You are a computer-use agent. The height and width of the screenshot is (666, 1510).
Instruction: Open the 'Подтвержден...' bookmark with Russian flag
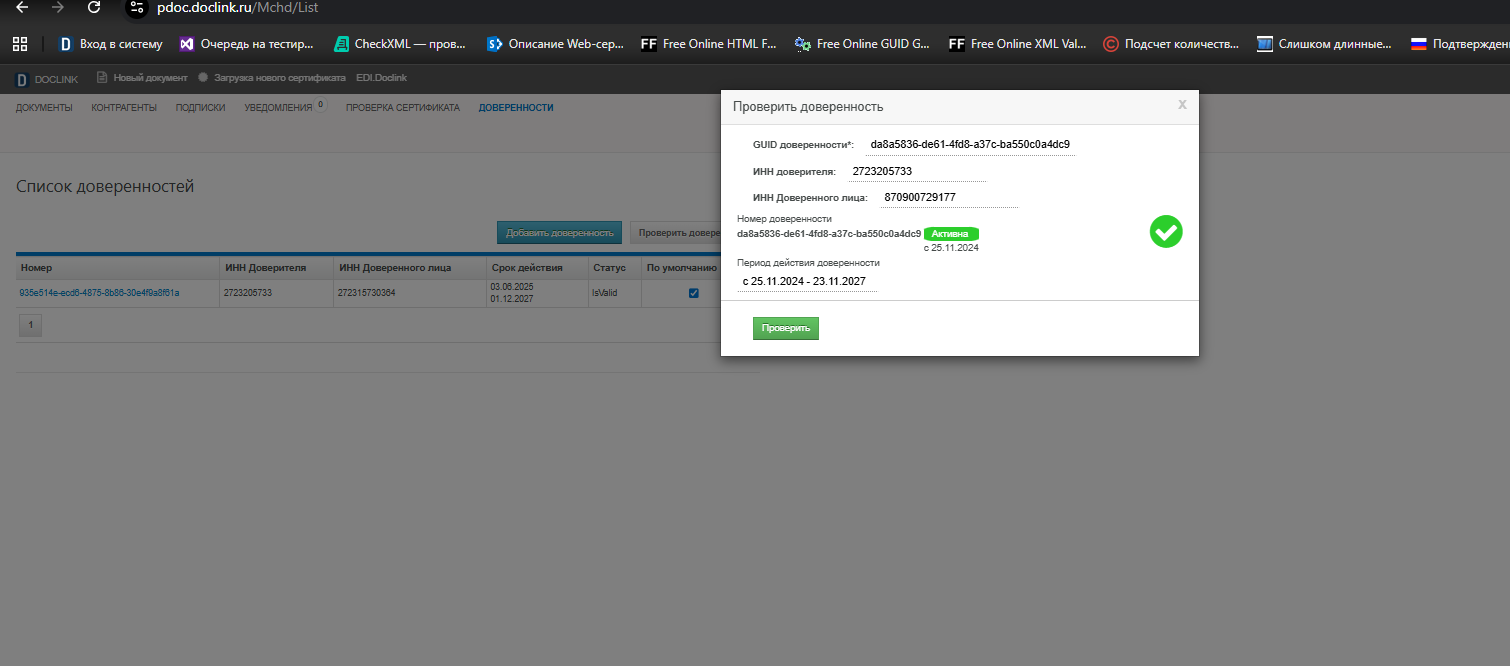point(1459,44)
